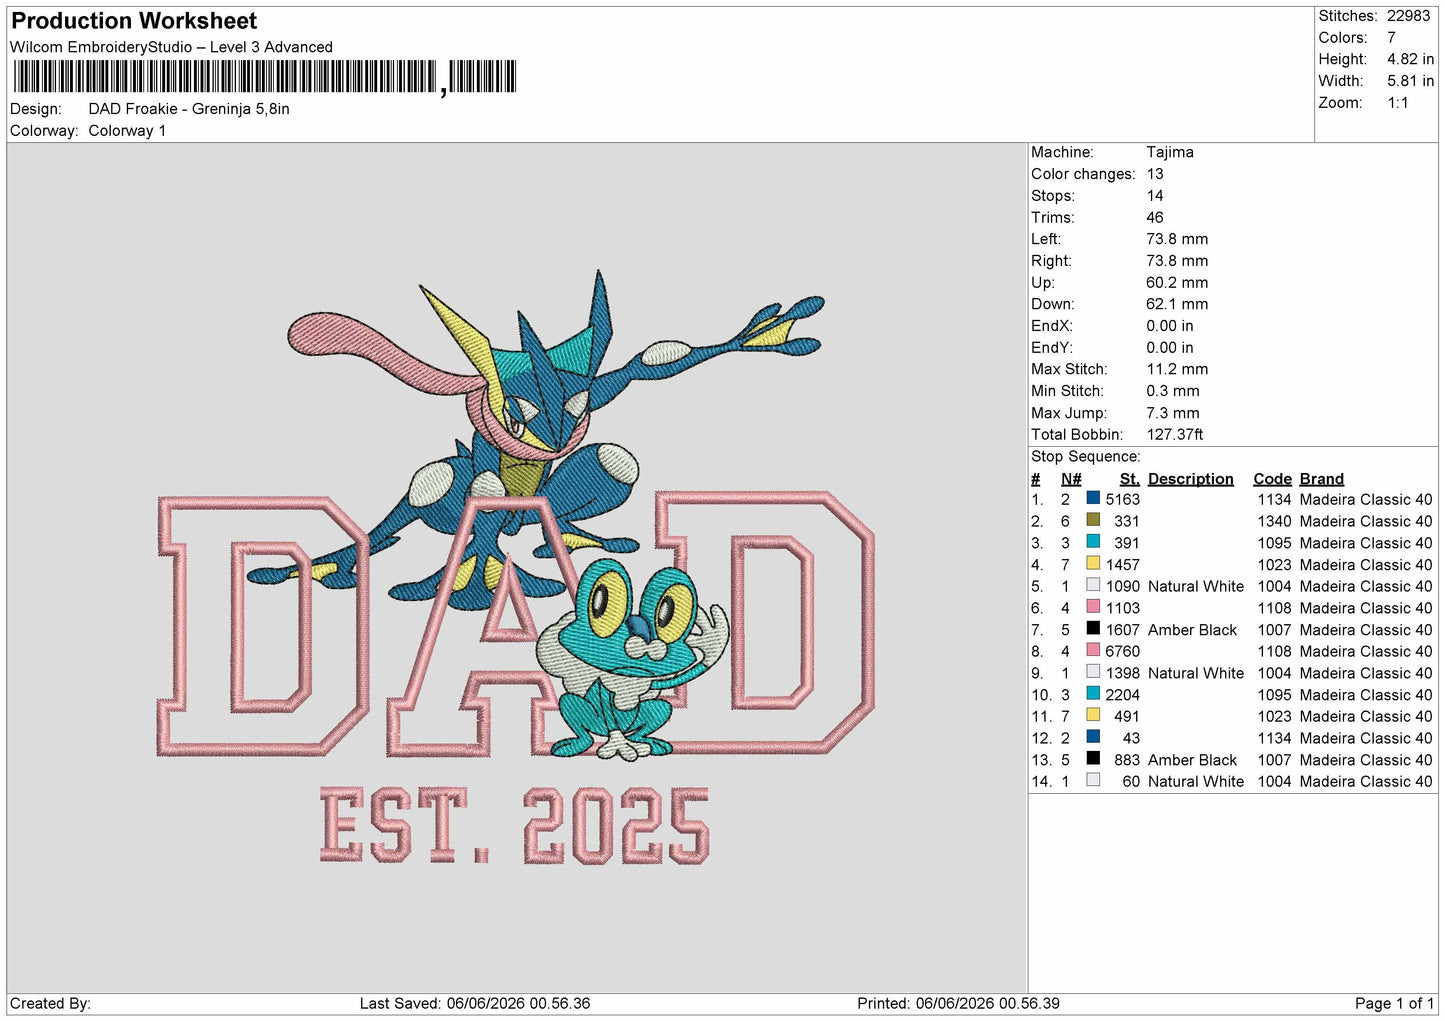Click the stitches count '22983'

click(x=1408, y=16)
